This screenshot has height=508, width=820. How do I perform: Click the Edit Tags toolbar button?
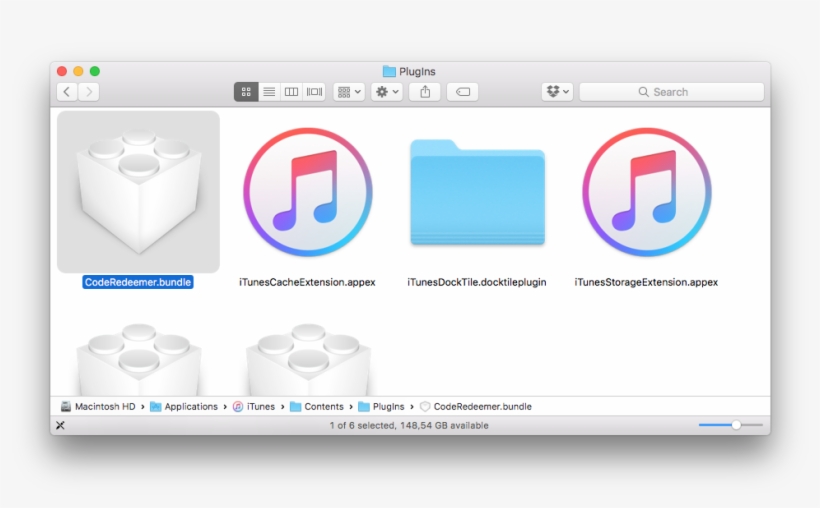point(463,92)
